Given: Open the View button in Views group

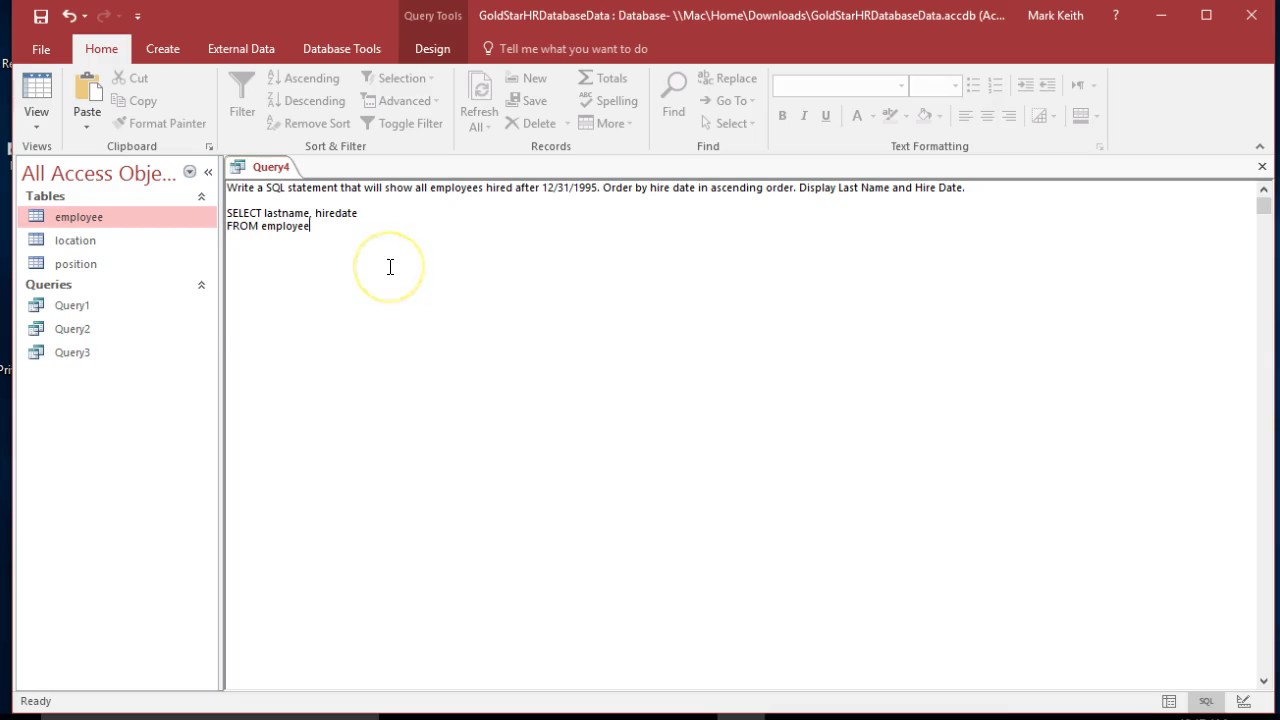Looking at the screenshot, I should tap(36, 102).
